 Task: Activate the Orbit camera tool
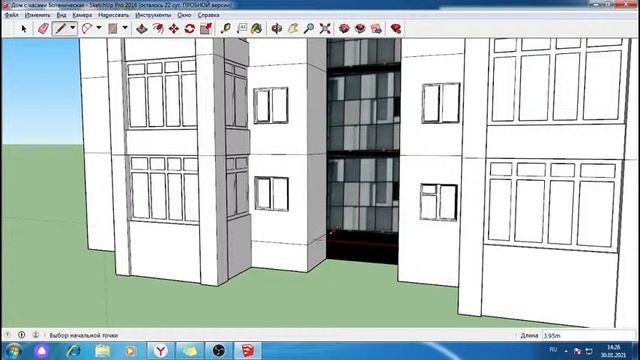pyautogui.click(x=277, y=29)
